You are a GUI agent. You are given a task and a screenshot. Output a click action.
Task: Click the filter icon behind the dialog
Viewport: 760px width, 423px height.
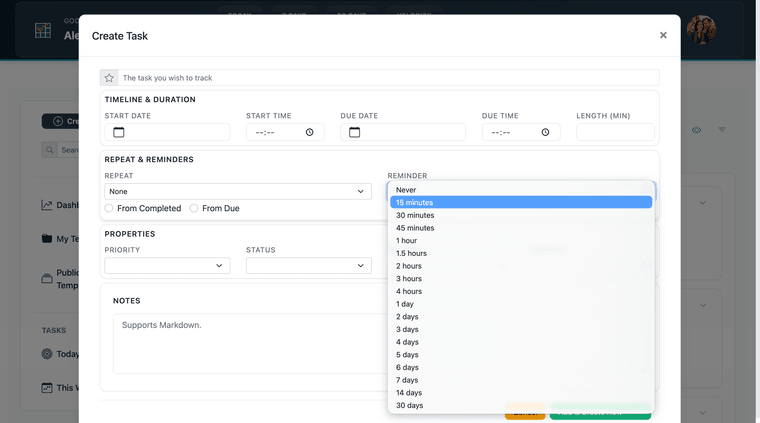coord(722,130)
